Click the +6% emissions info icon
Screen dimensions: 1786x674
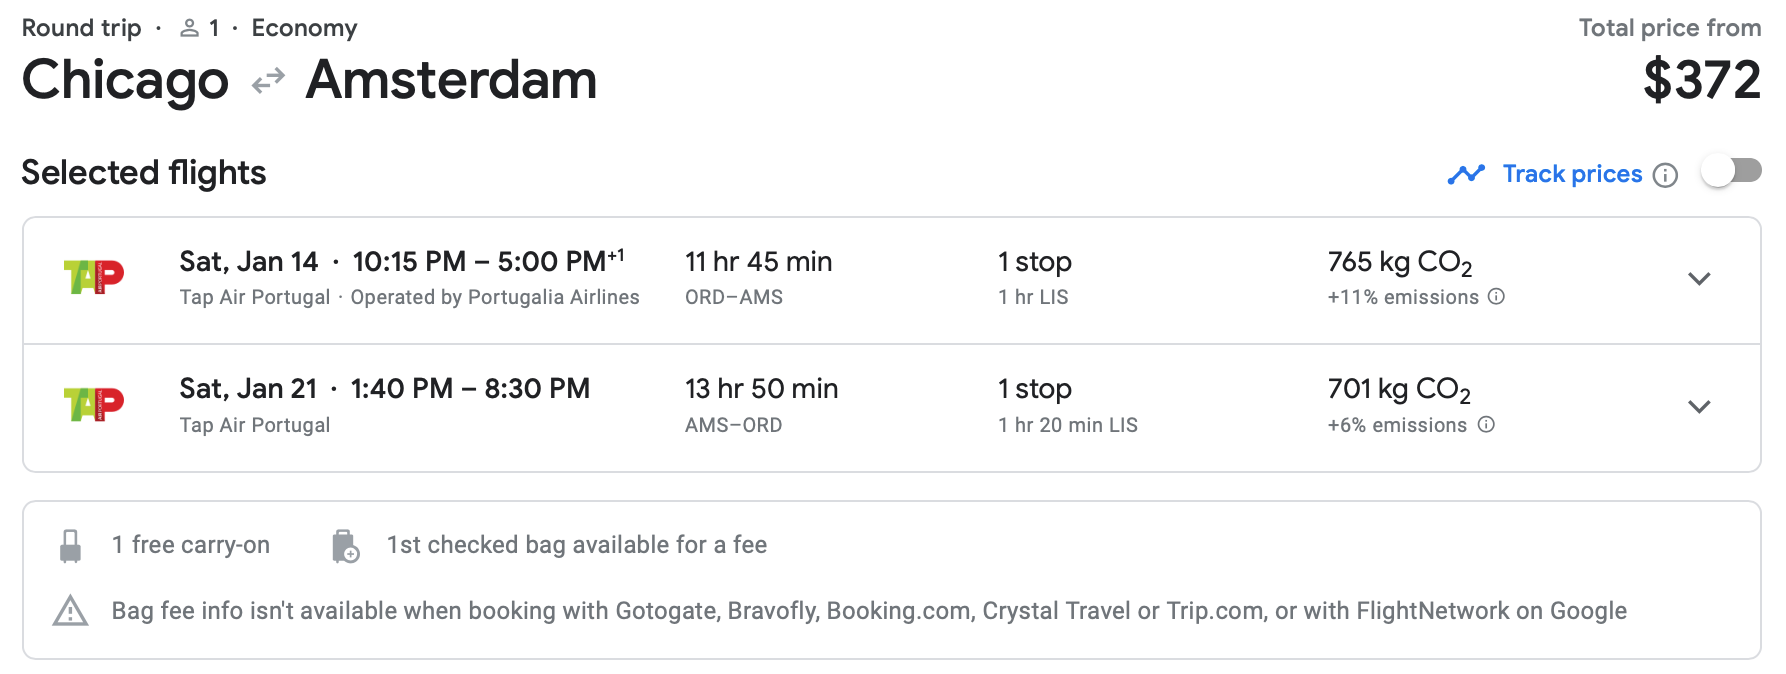pos(1486,425)
